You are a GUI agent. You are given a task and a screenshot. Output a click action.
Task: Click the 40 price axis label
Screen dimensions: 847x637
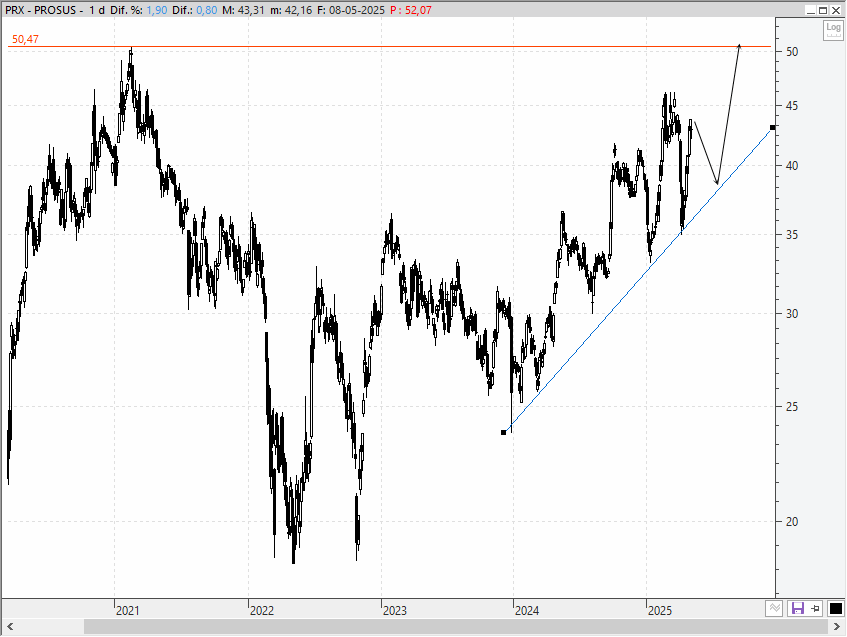792,166
